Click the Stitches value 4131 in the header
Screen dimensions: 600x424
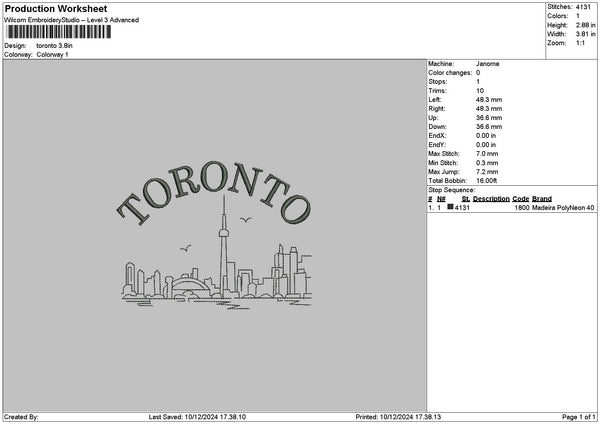(x=583, y=7)
